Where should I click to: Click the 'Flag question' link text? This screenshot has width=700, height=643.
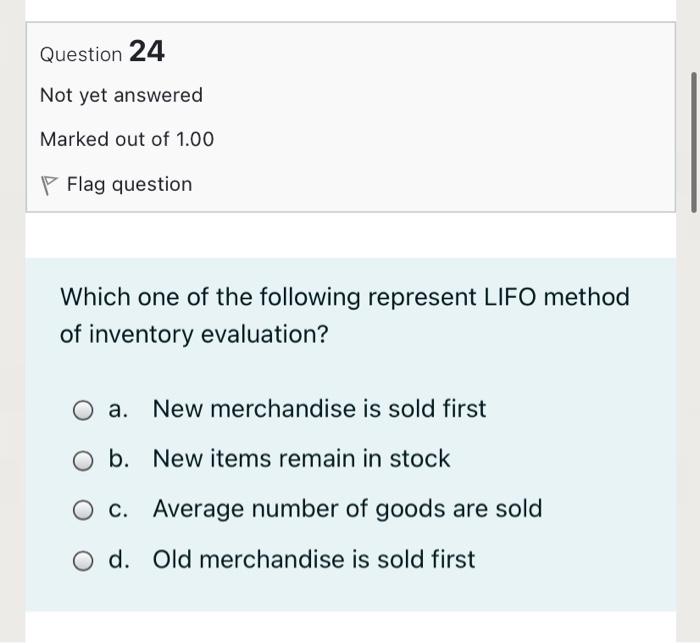pos(129,184)
